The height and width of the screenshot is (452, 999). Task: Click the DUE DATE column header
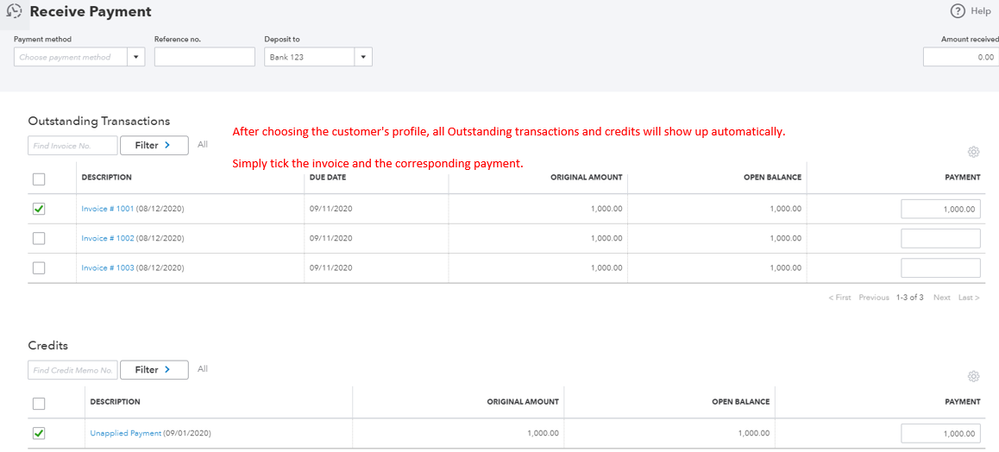coord(327,177)
